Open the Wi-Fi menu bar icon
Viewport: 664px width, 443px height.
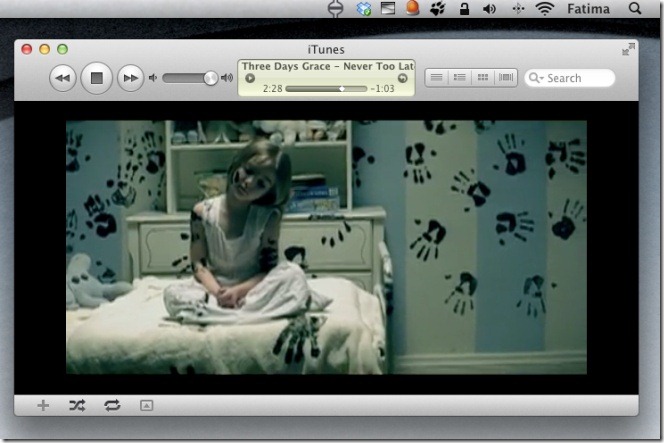coord(545,8)
